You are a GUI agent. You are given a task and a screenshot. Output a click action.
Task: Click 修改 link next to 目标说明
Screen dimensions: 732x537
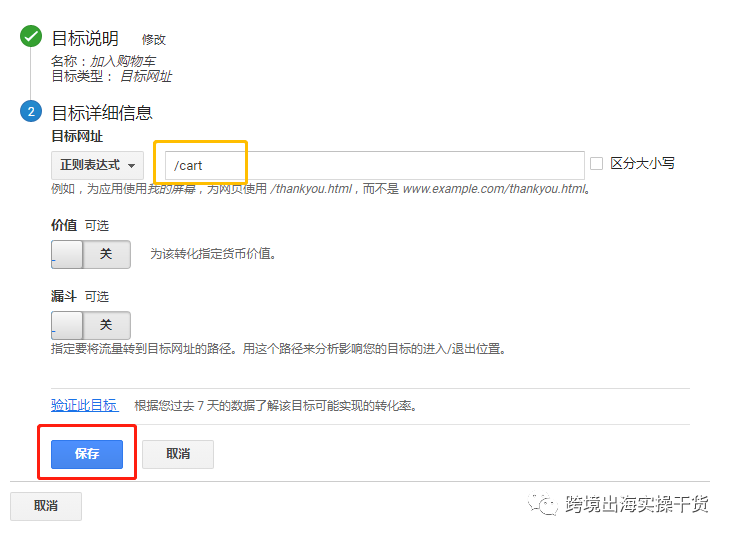pos(154,40)
